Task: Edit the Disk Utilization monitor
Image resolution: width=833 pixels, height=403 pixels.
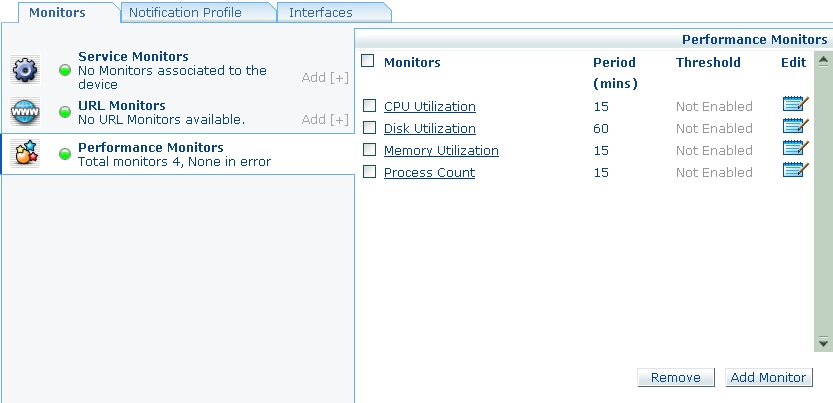Action: coord(795,126)
